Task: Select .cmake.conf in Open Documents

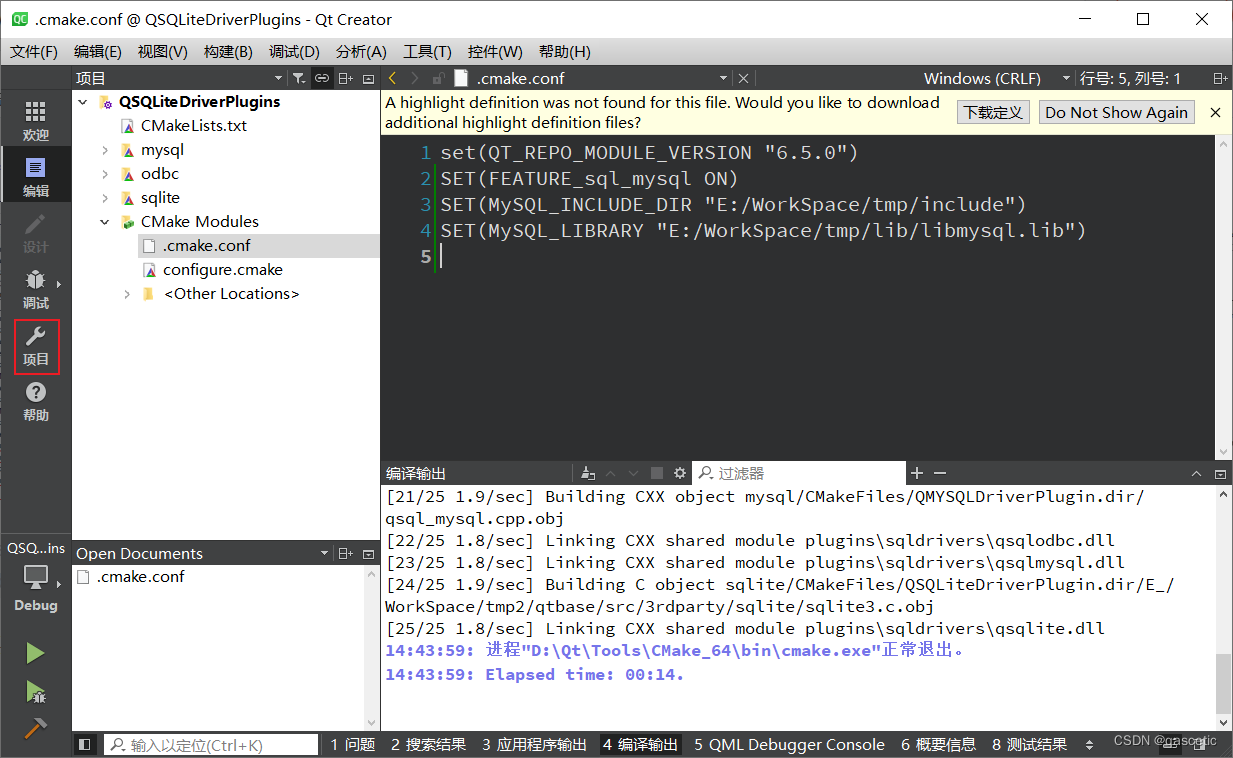Action: pyautogui.click(x=140, y=577)
